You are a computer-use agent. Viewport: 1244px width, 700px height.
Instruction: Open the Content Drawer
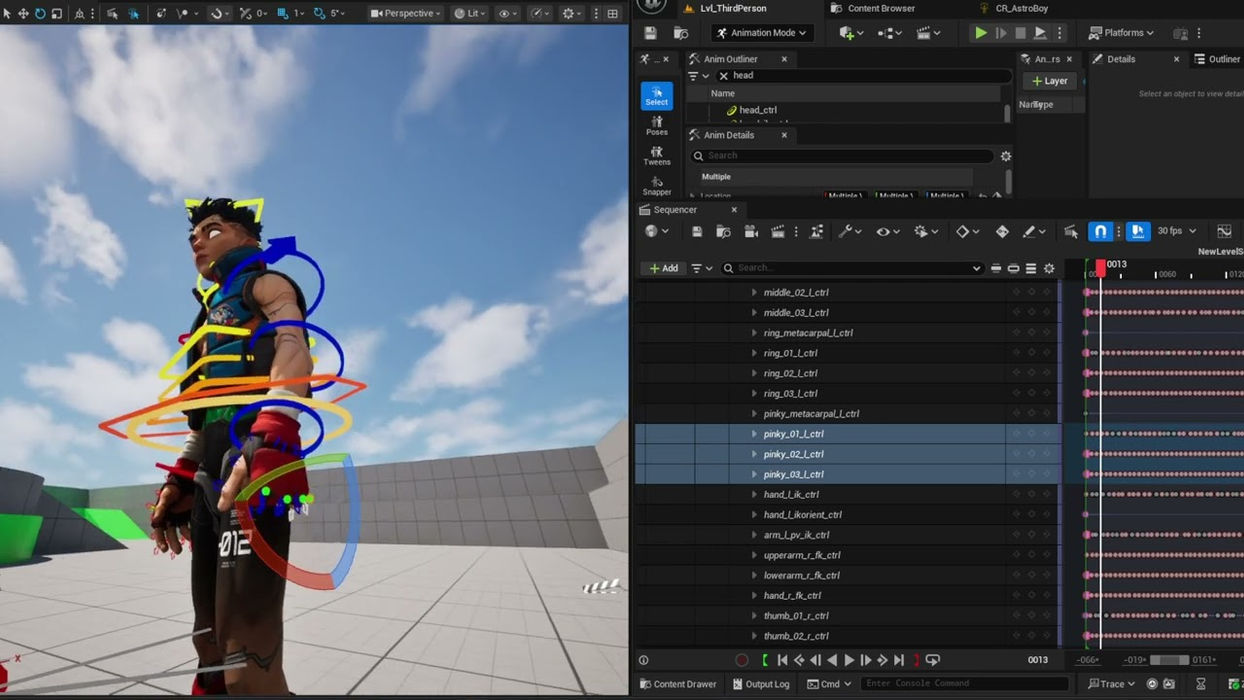click(x=677, y=684)
